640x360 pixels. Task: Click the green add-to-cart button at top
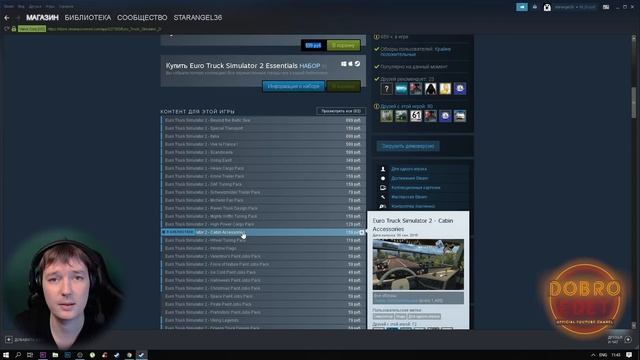(343, 45)
